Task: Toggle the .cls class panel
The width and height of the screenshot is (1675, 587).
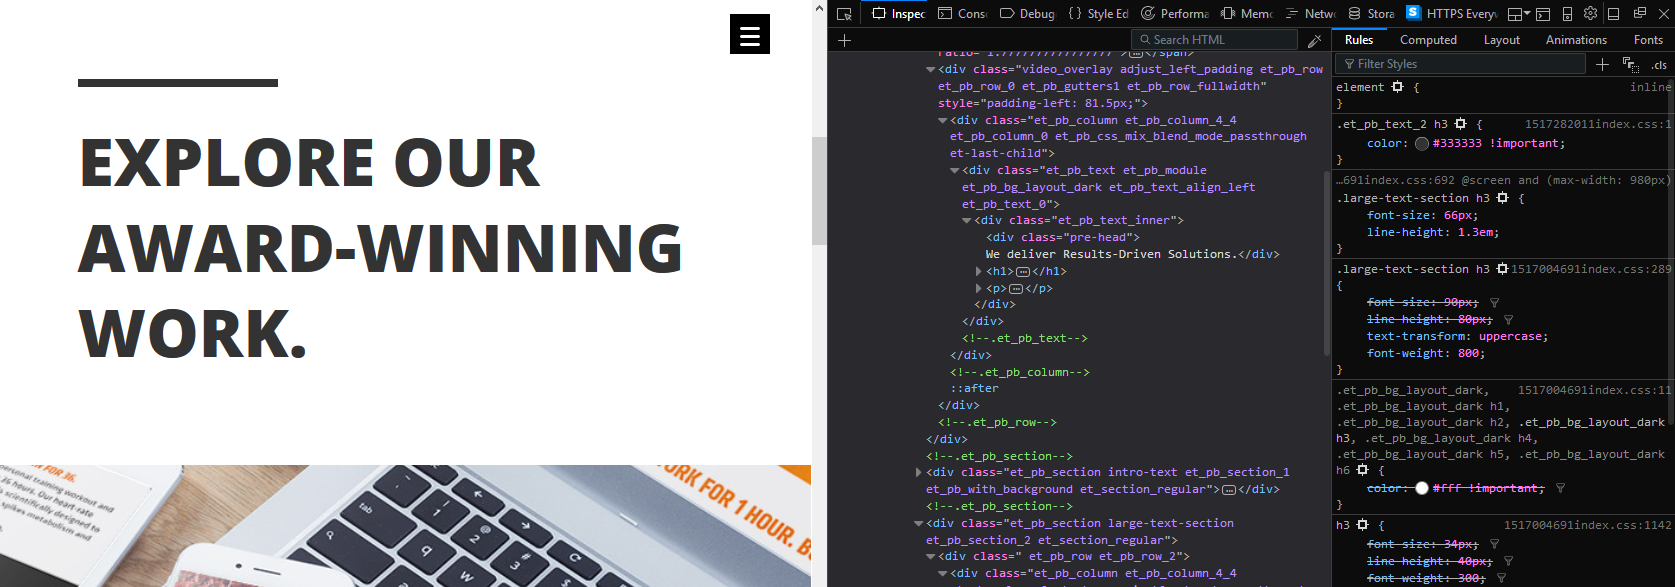Action: 1659,65
